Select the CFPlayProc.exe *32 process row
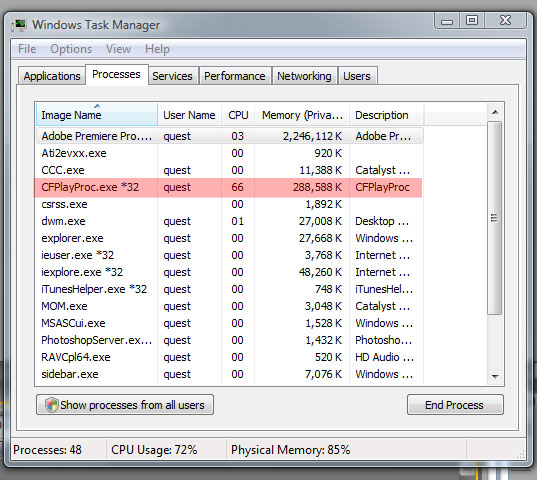This screenshot has width=537, height=480. coord(228,187)
